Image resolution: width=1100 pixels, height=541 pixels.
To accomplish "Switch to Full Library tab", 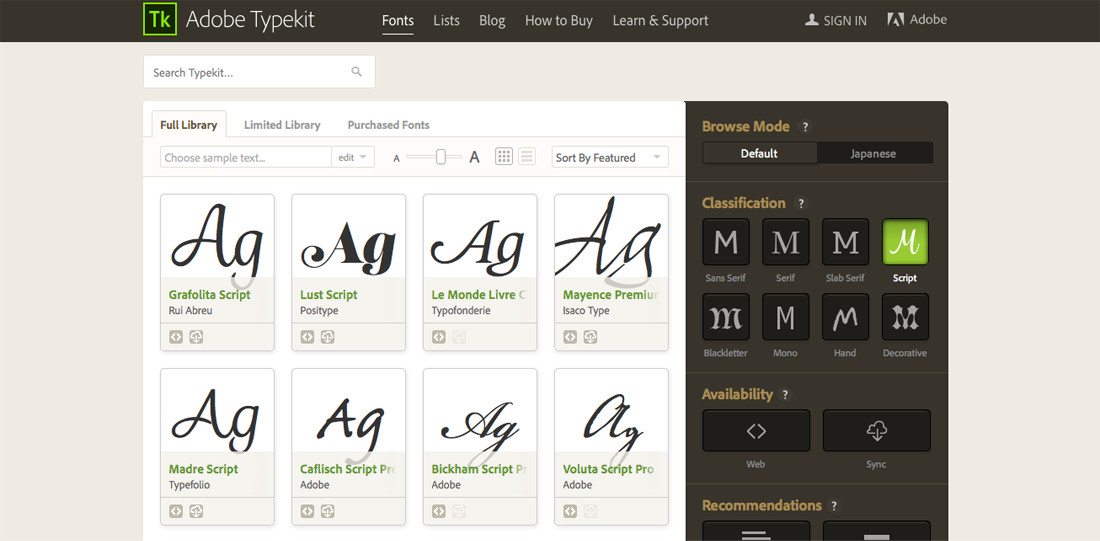I will coord(189,124).
